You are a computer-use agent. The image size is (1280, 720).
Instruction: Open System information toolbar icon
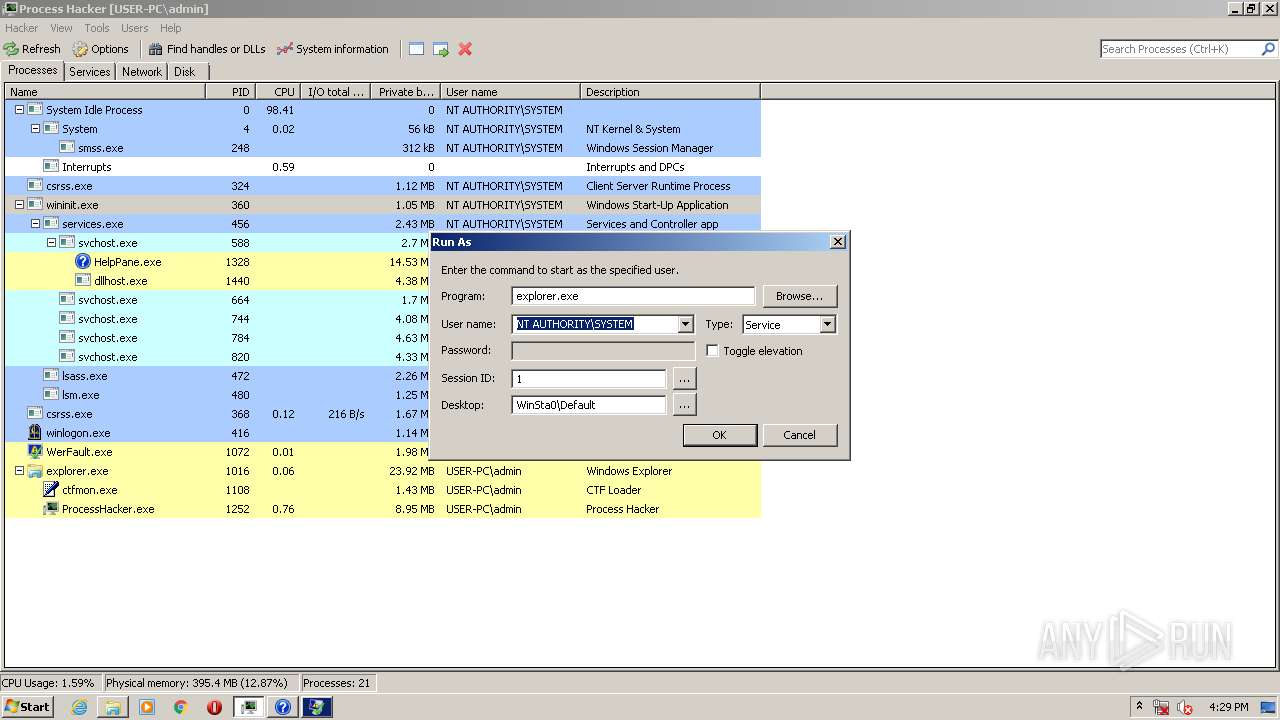285,49
